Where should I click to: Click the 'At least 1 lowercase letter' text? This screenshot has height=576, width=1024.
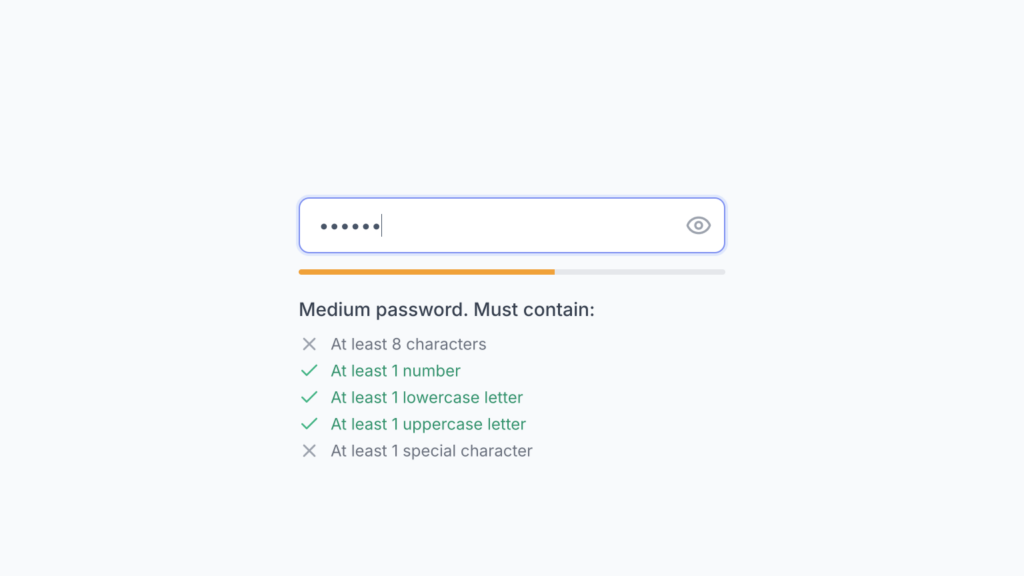coord(427,397)
